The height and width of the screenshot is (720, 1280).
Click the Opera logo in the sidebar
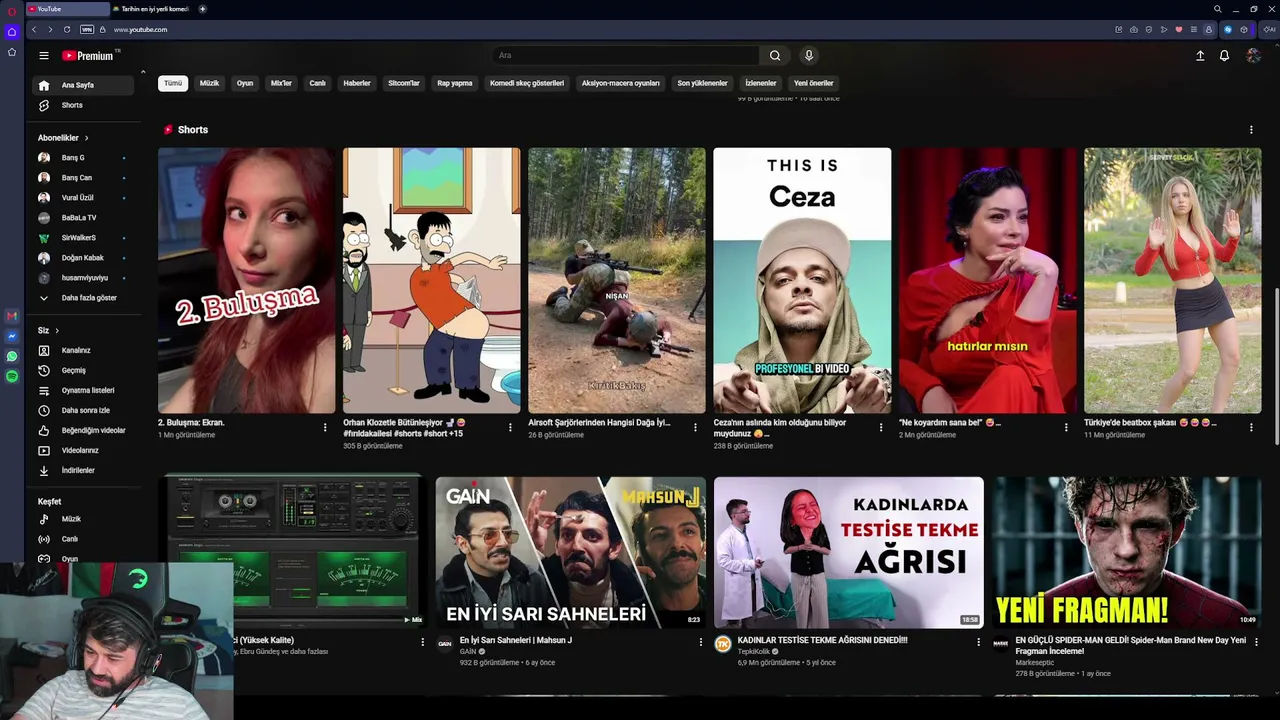12,10
